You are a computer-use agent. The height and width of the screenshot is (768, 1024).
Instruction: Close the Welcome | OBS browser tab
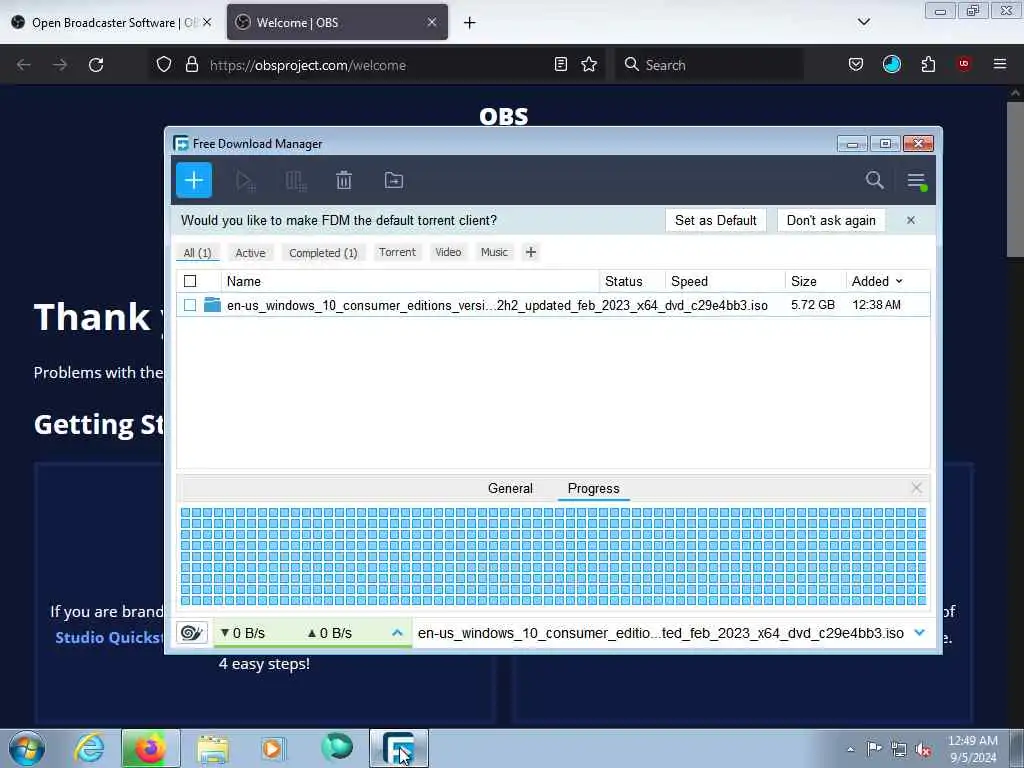tap(432, 22)
